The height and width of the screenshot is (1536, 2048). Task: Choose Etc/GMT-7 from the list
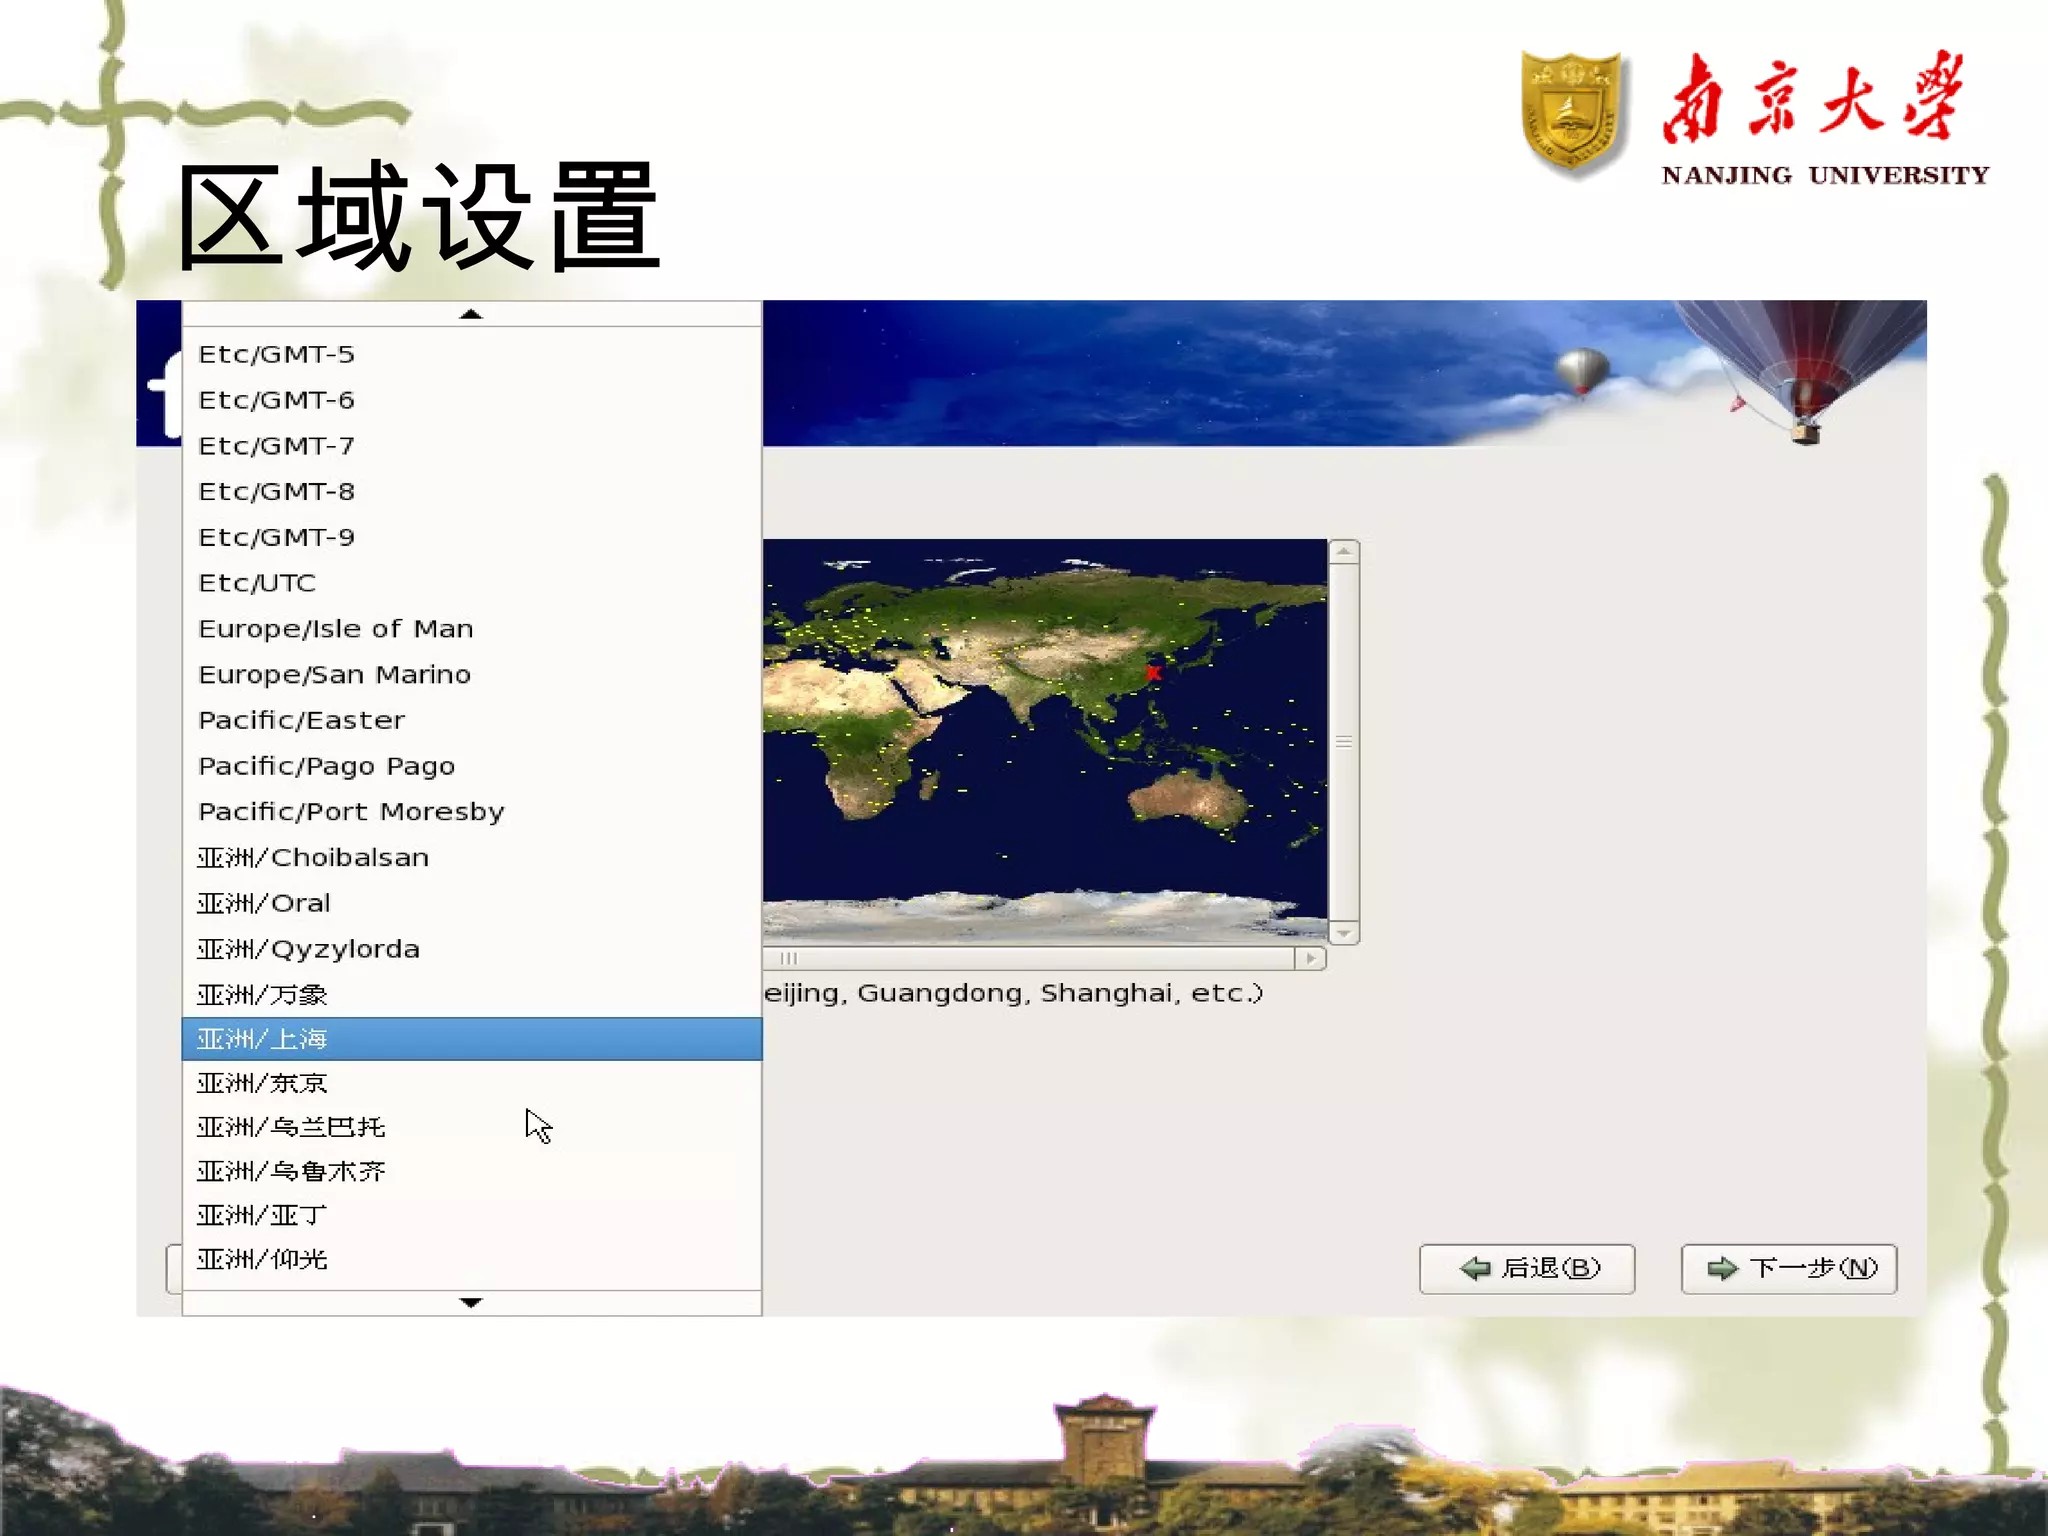click(x=471, y=446)
